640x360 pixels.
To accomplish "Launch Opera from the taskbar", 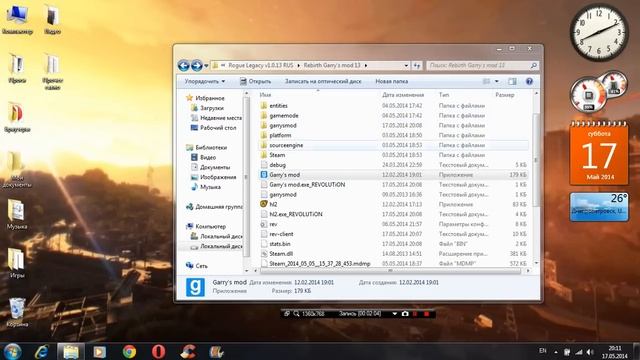I will [x=158, y=351].
